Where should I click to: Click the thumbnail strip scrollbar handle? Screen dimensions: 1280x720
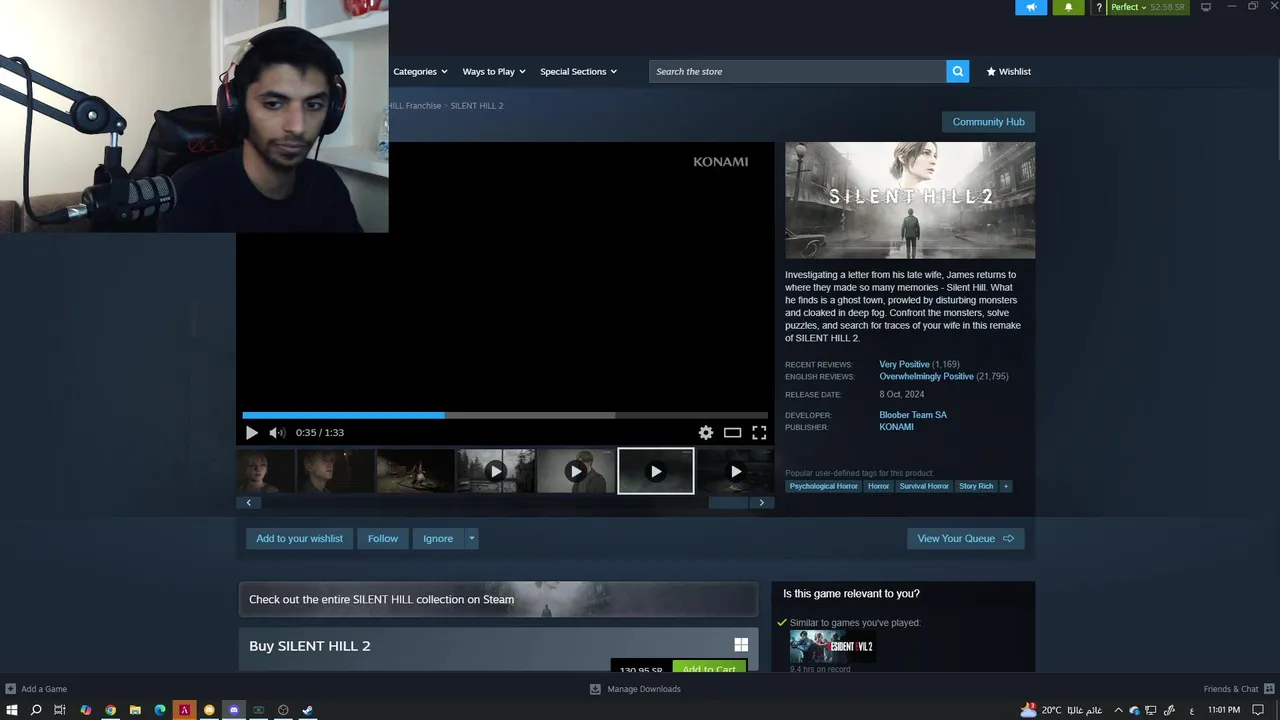pyautogui.click(x=728, y=503)
